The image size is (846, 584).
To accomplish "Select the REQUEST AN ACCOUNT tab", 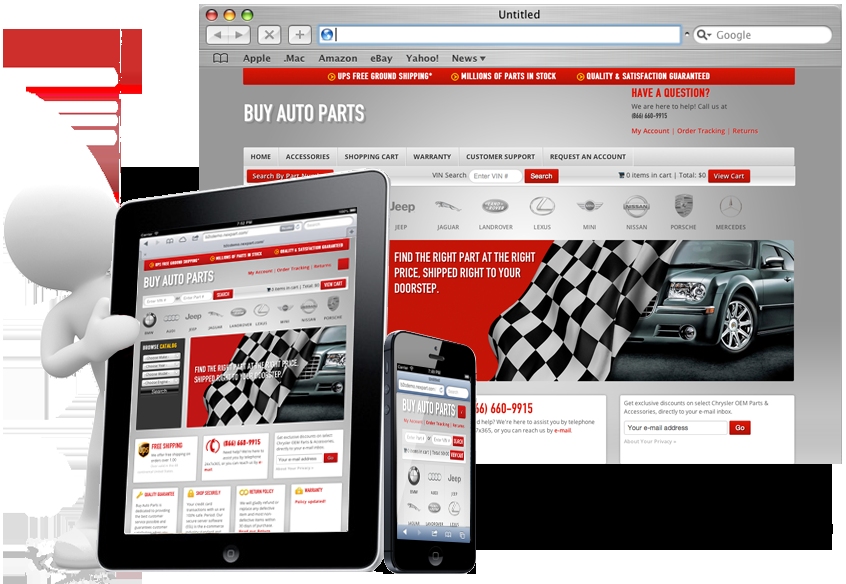I will [588, 157].
